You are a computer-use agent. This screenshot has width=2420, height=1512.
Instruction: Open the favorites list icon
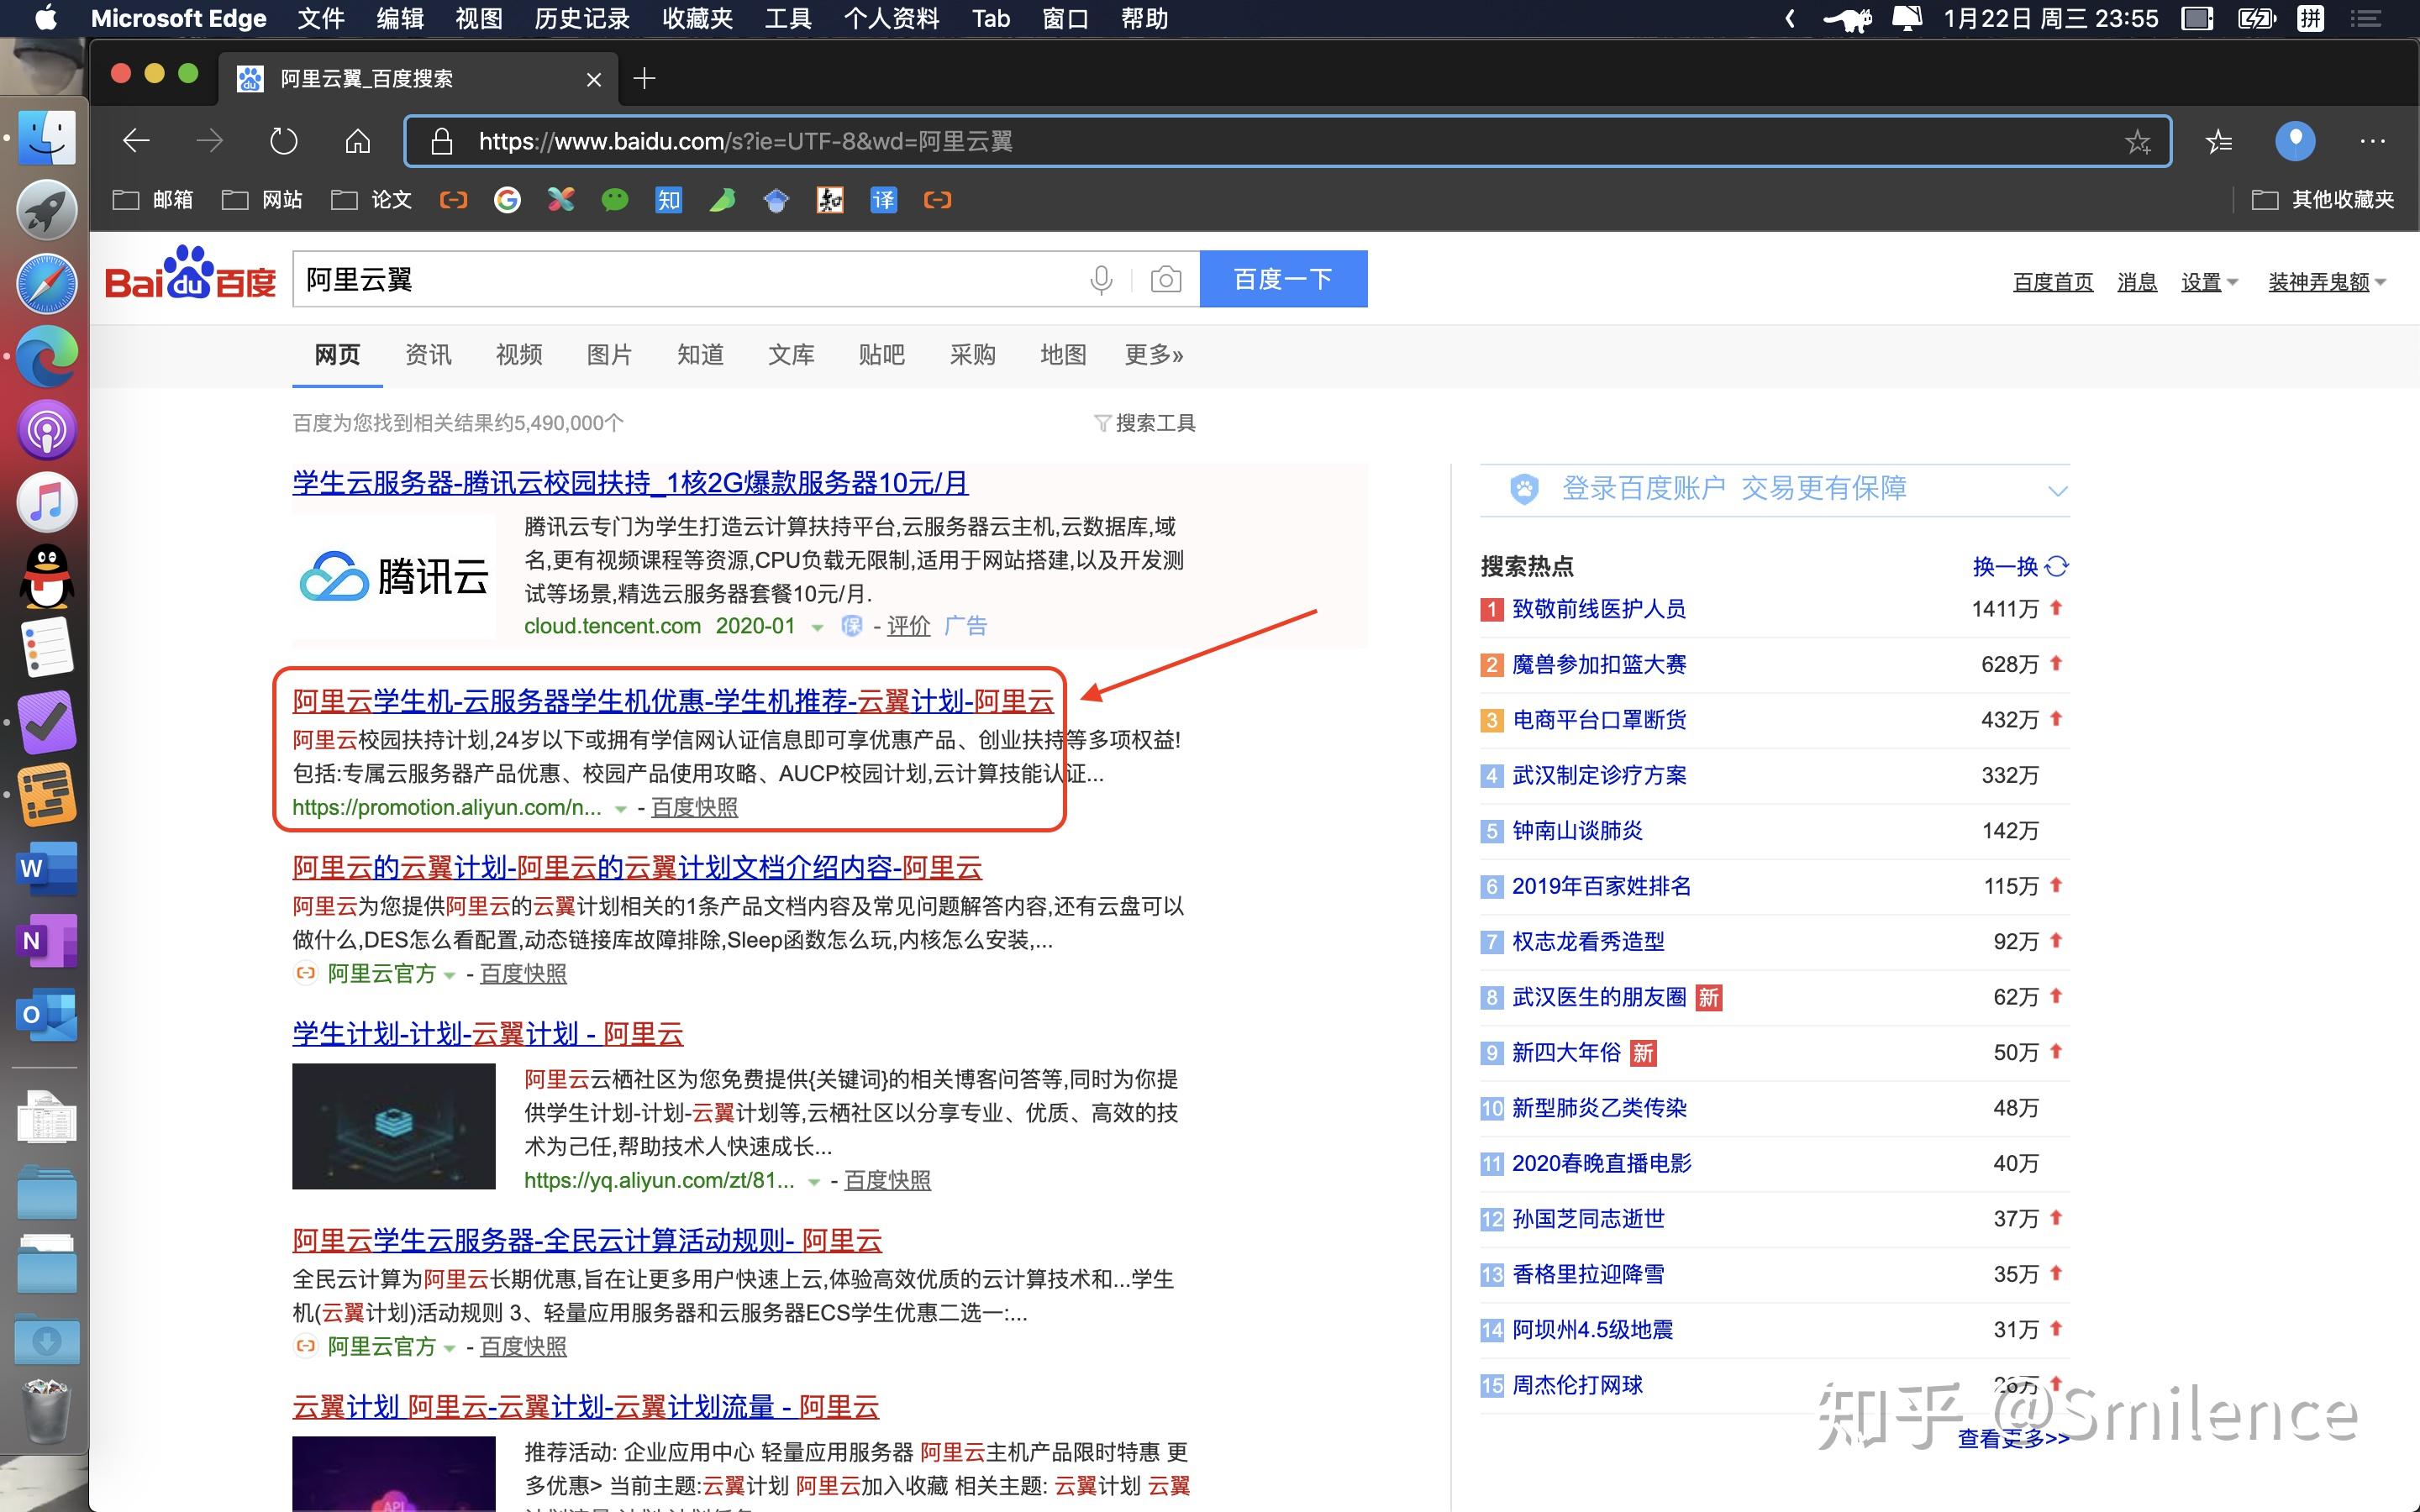pos(2218,141)
